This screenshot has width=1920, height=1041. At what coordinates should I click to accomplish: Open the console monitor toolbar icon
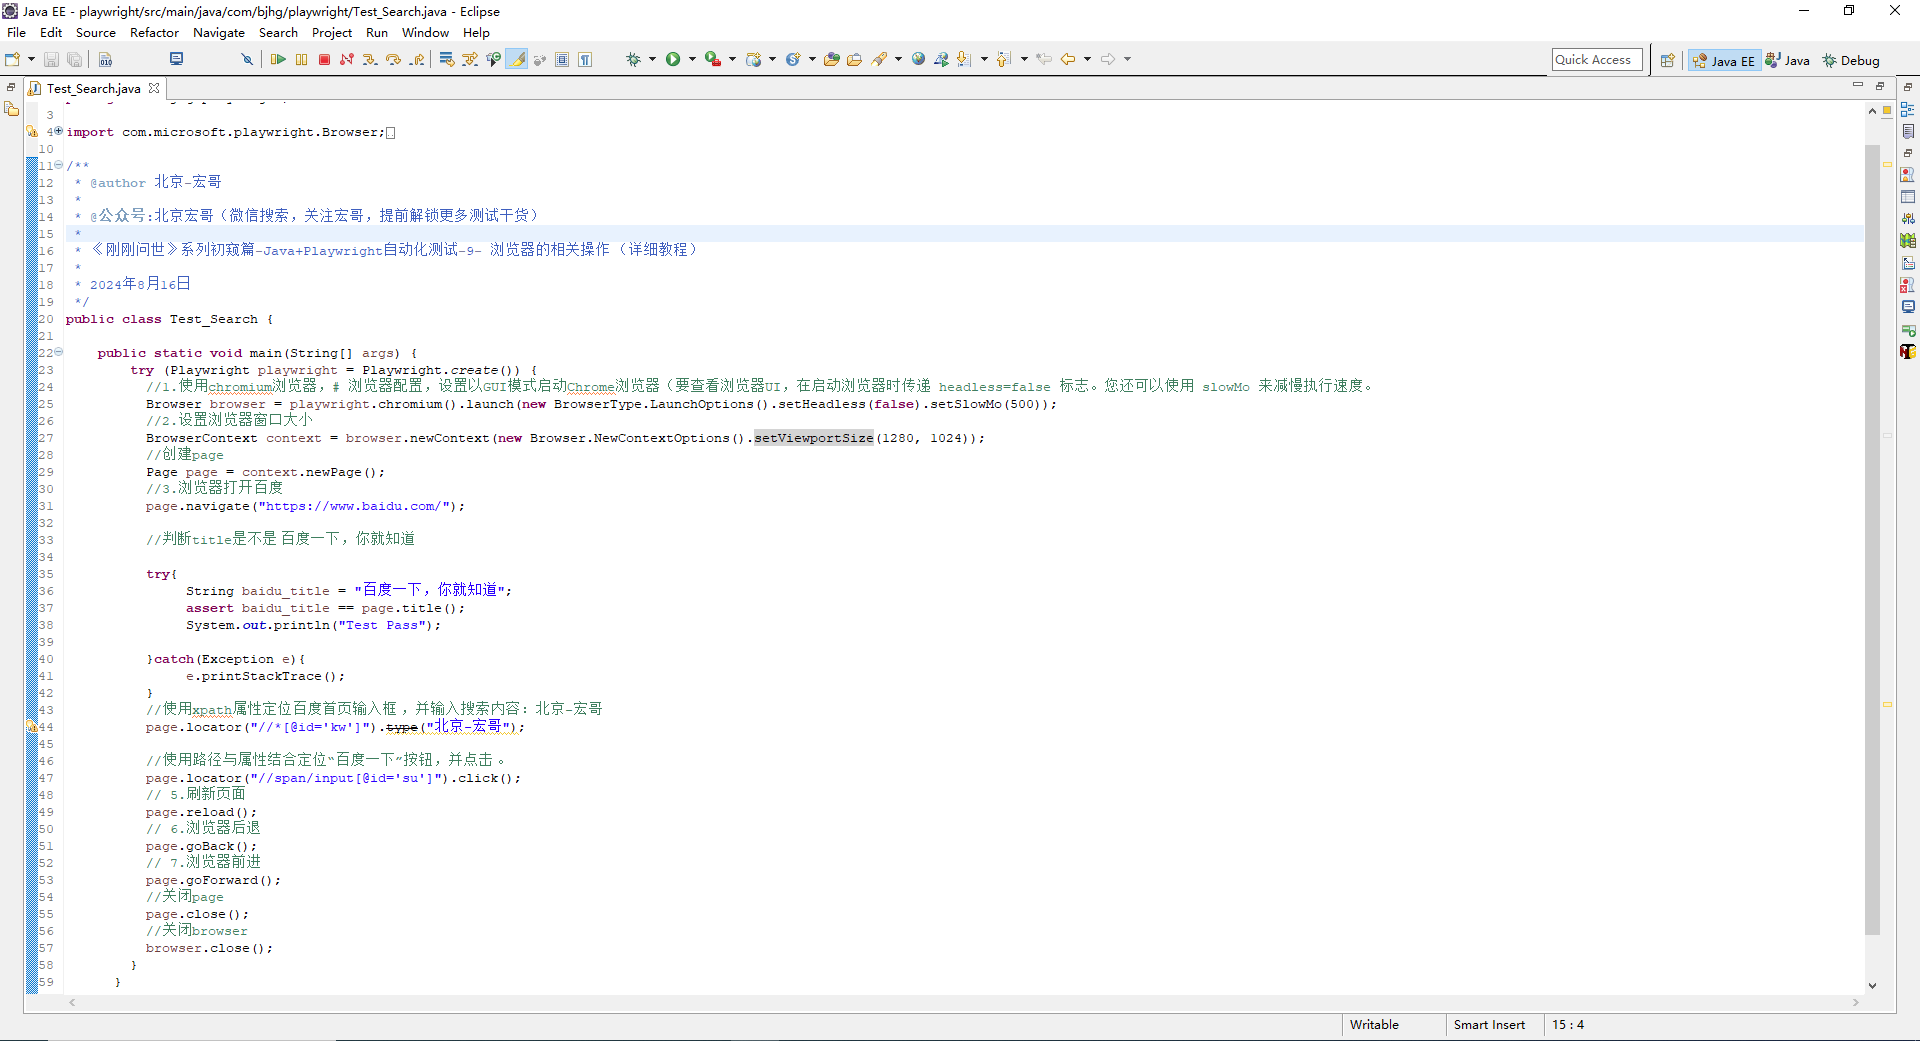(x=177, y=59)
